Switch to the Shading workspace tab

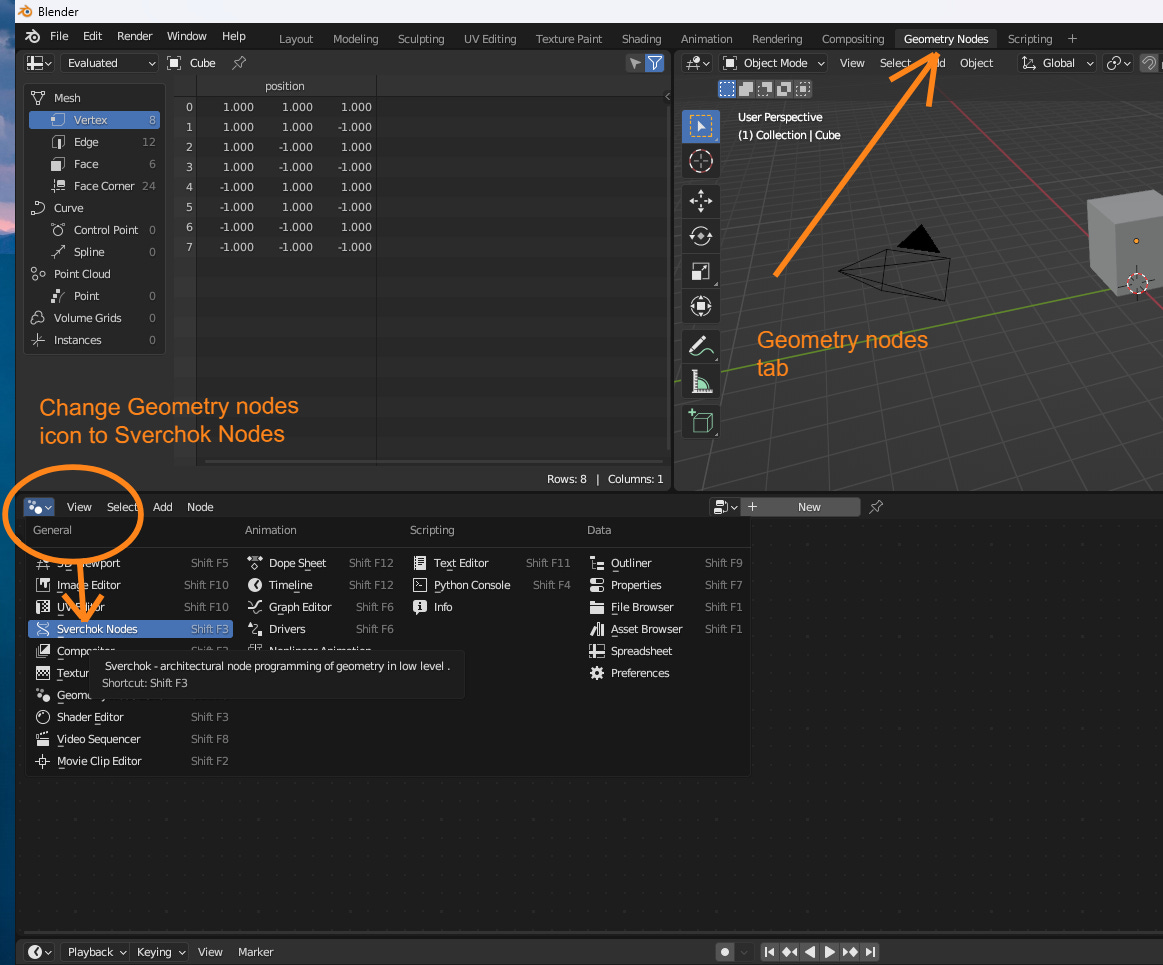coord(641,39)
